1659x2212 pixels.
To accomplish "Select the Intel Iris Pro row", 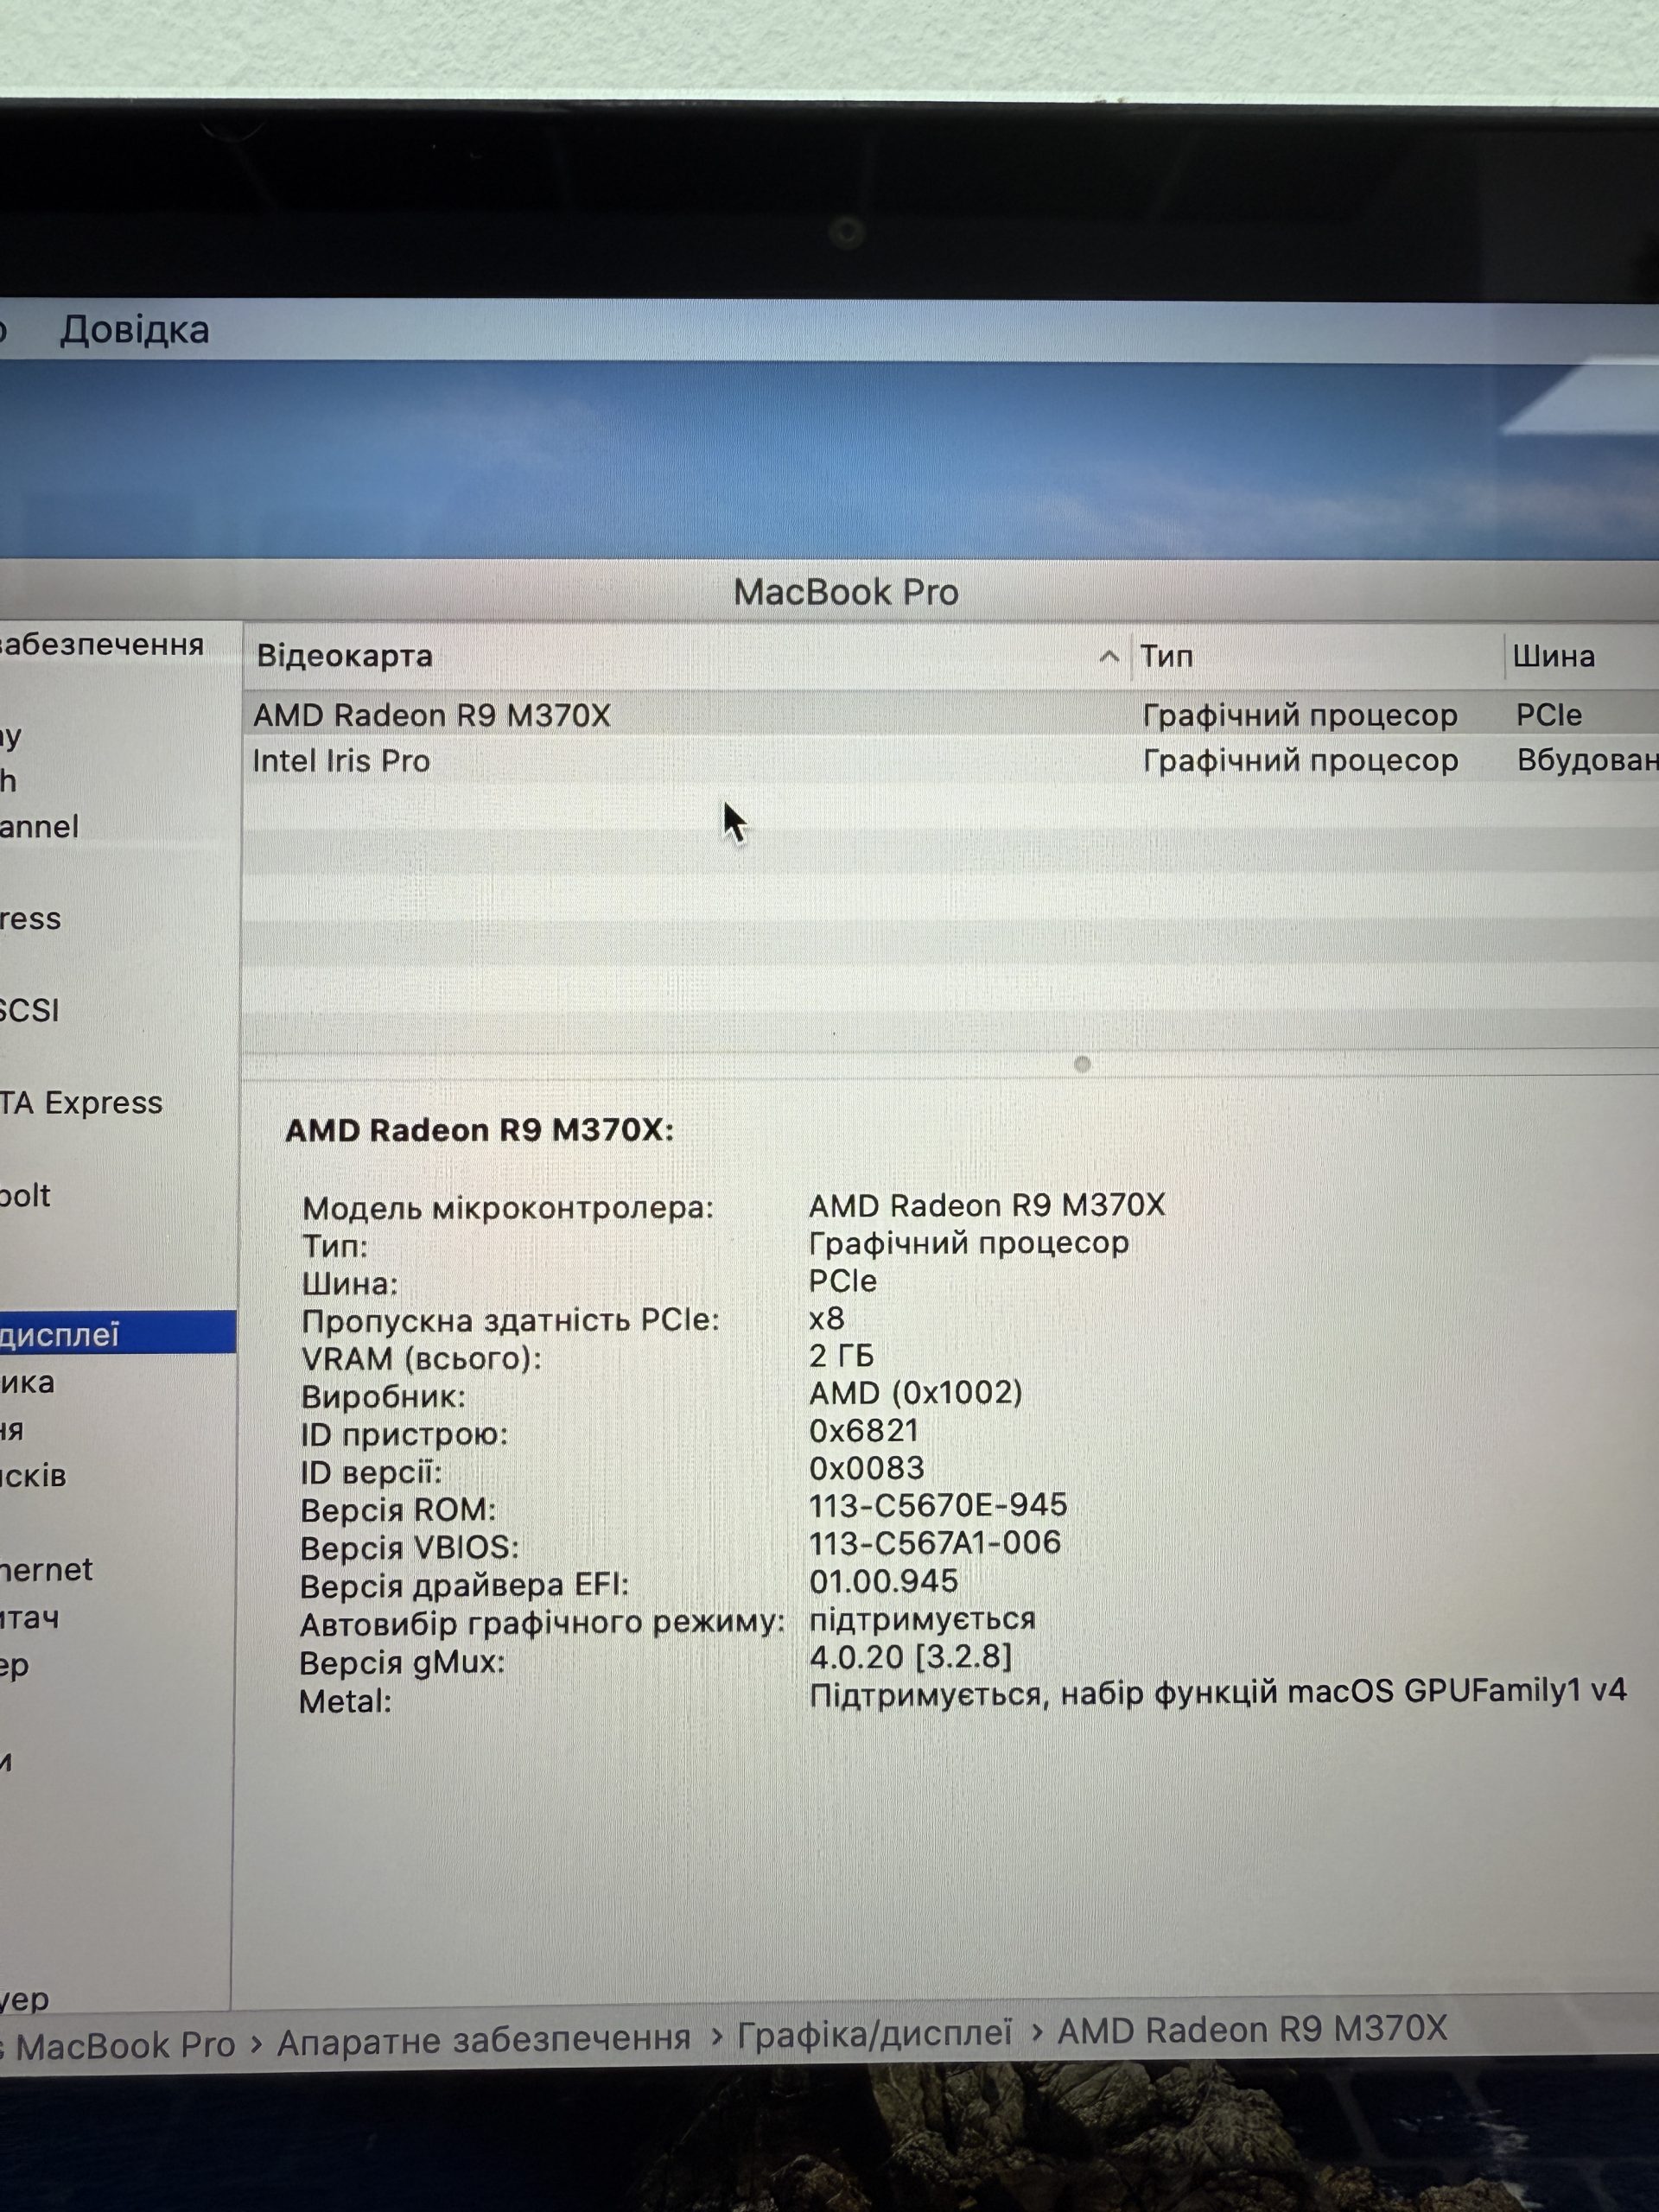I will coord(950,761).
